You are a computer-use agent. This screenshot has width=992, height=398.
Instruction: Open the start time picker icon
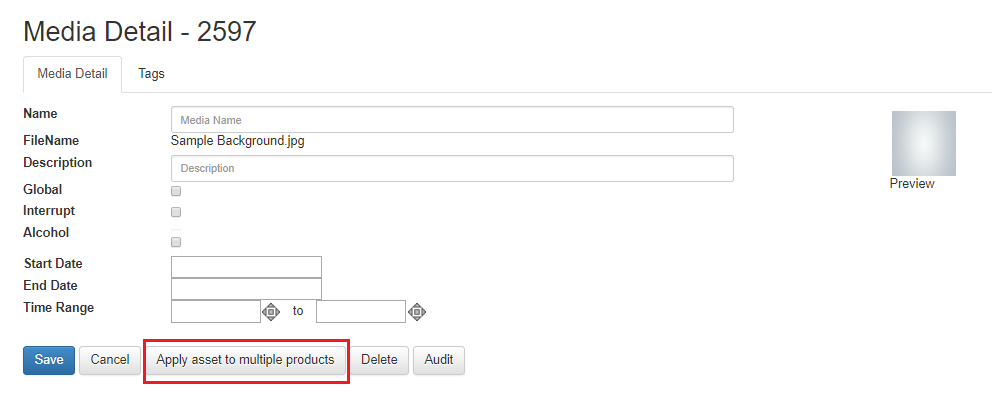[271, 311]
